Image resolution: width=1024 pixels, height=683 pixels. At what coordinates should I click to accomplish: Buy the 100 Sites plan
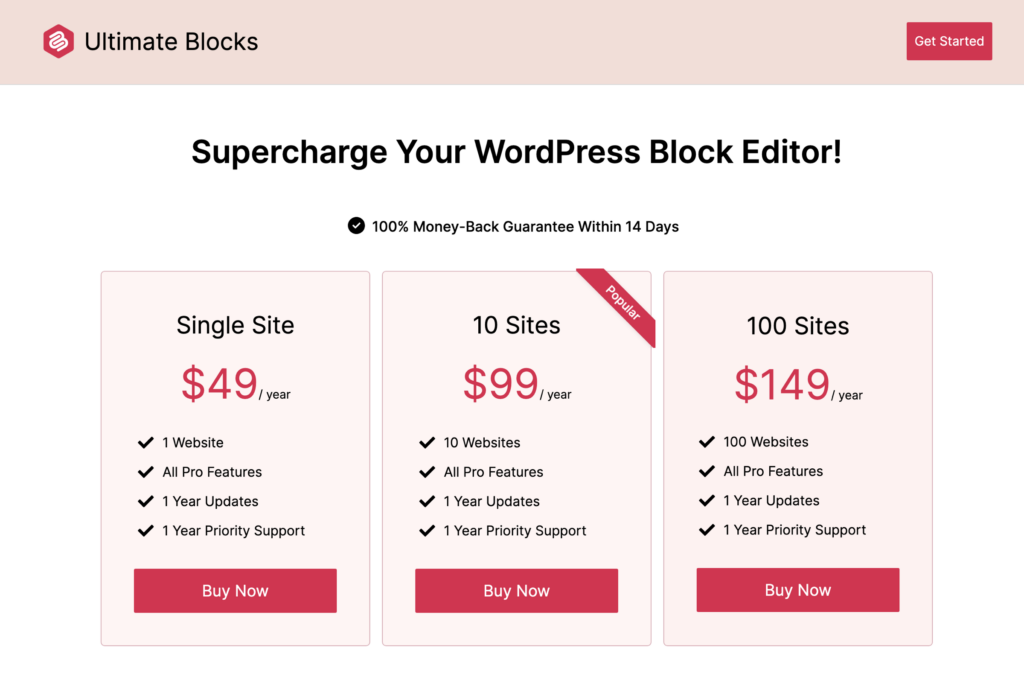pos(797,590)
